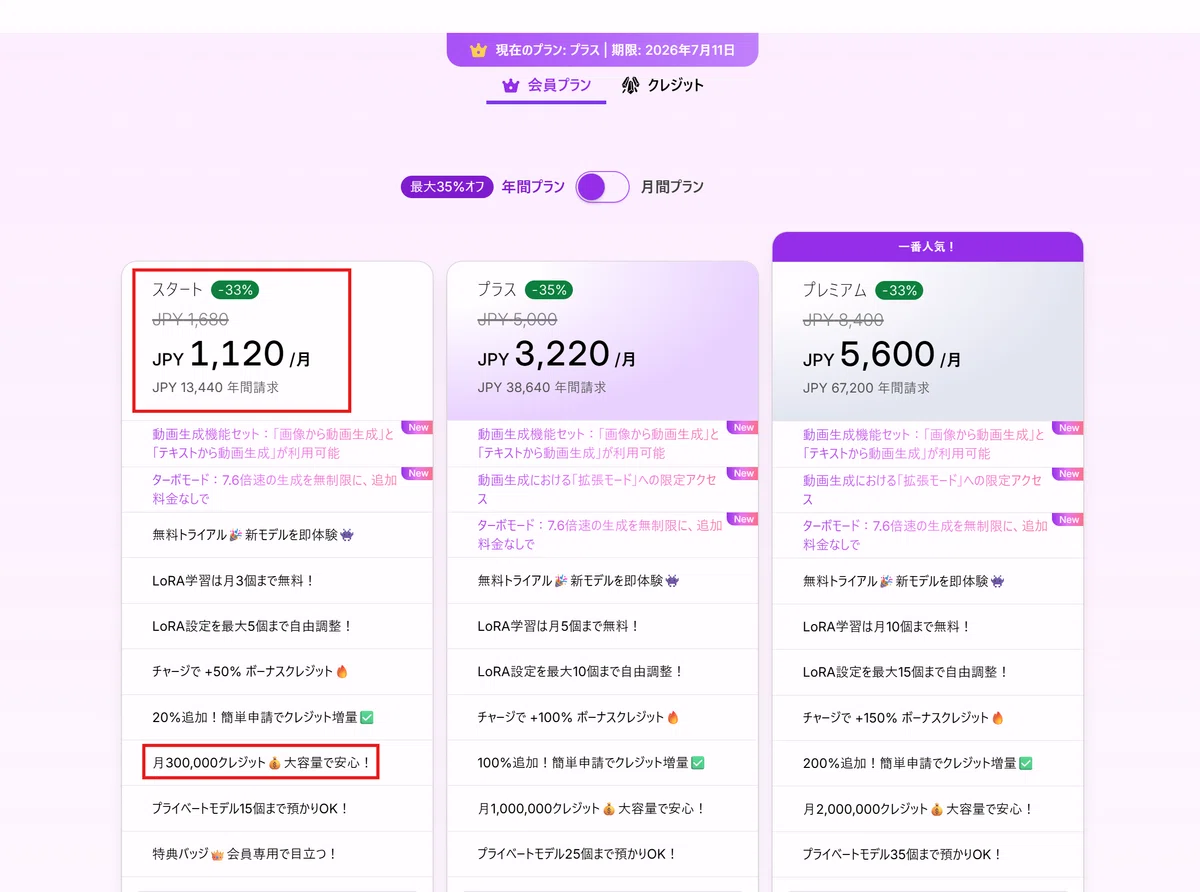The image size is (1200, 892).
Task: Click the party popper emoji in スタート's 無料トライアル row
Action: pos(235,535)
